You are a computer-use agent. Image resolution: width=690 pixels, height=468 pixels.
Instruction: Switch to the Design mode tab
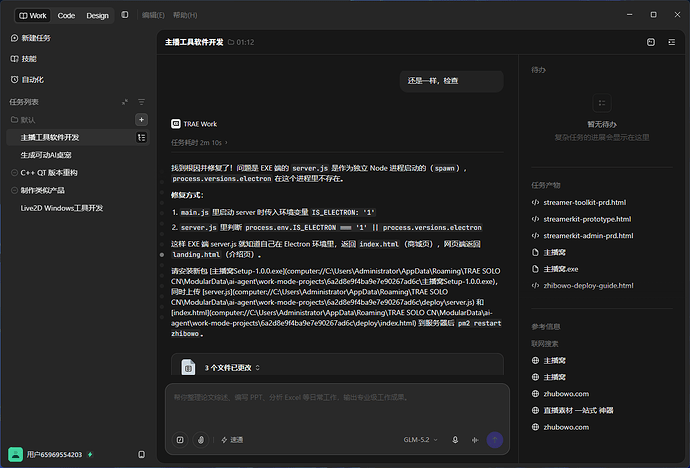[97, 15]
